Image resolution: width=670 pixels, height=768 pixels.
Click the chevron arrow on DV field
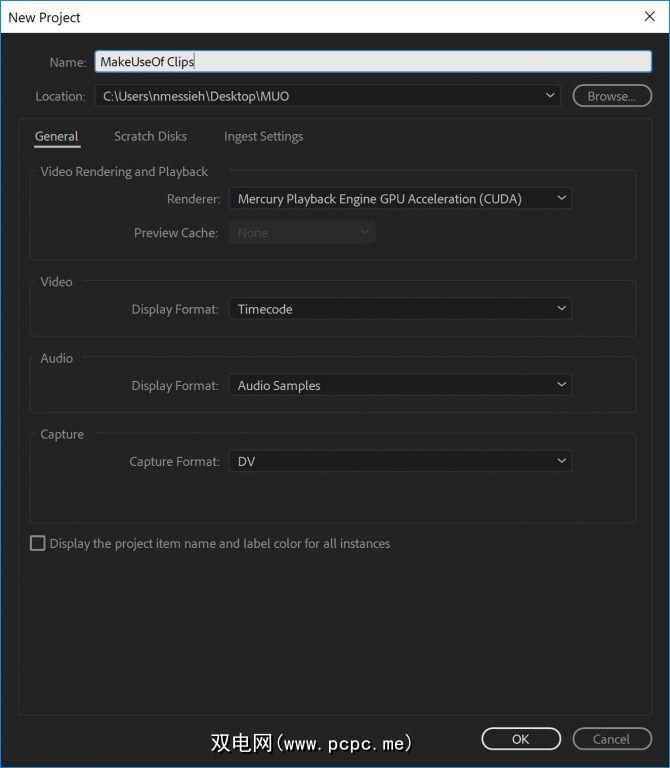point(562,461)
